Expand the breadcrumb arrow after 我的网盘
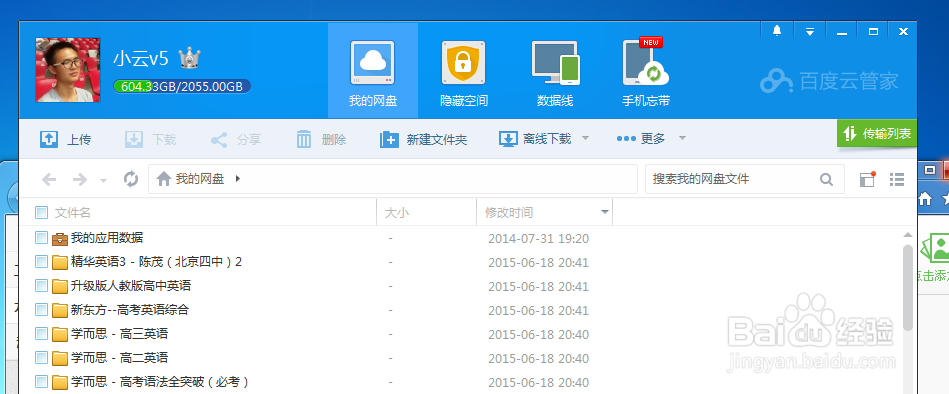Image resolution: width=949 pixels, height=394 pixels. [237, 179]
